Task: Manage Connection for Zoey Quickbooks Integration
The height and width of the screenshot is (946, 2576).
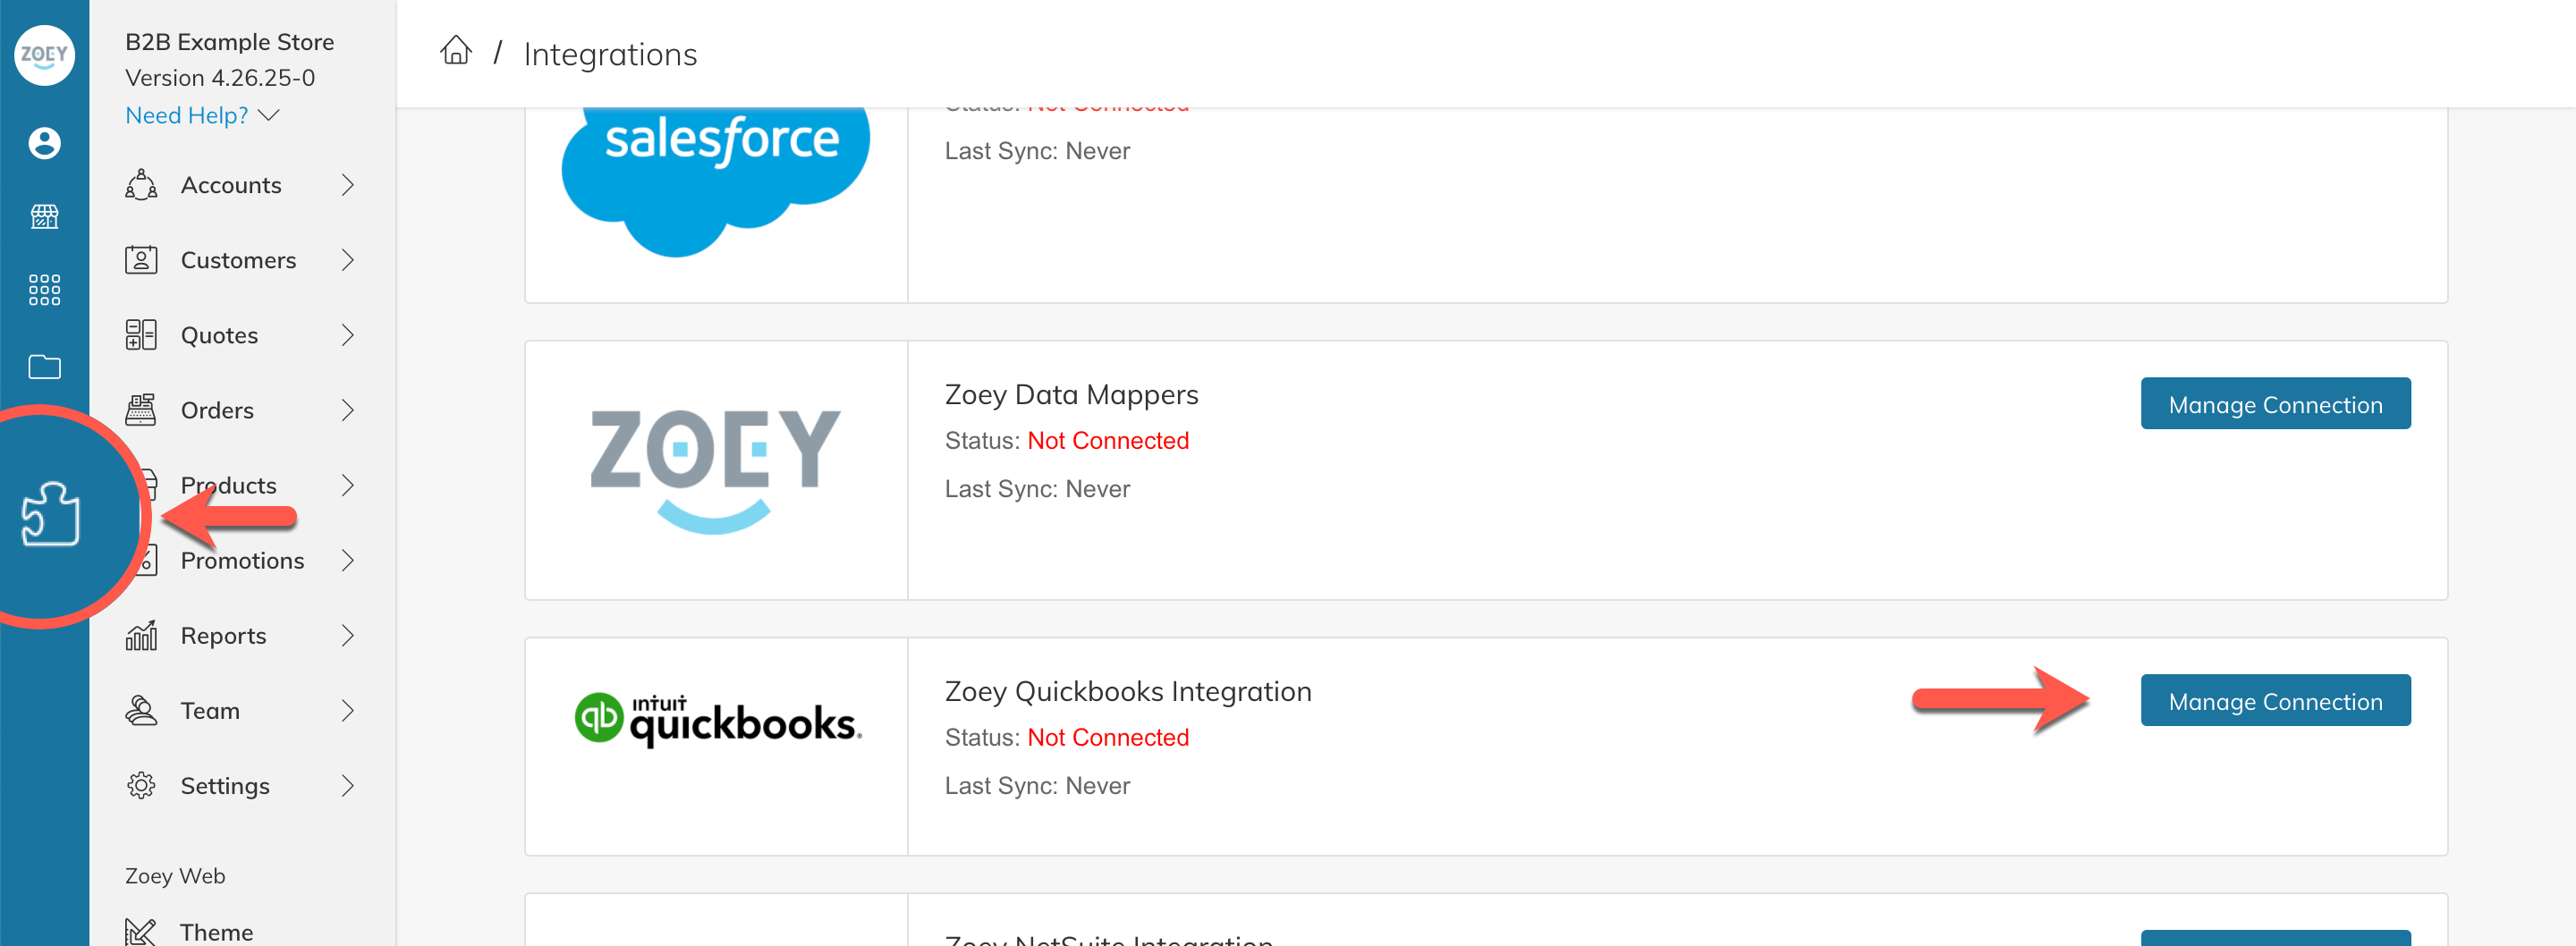Action: coord(2275,701)
